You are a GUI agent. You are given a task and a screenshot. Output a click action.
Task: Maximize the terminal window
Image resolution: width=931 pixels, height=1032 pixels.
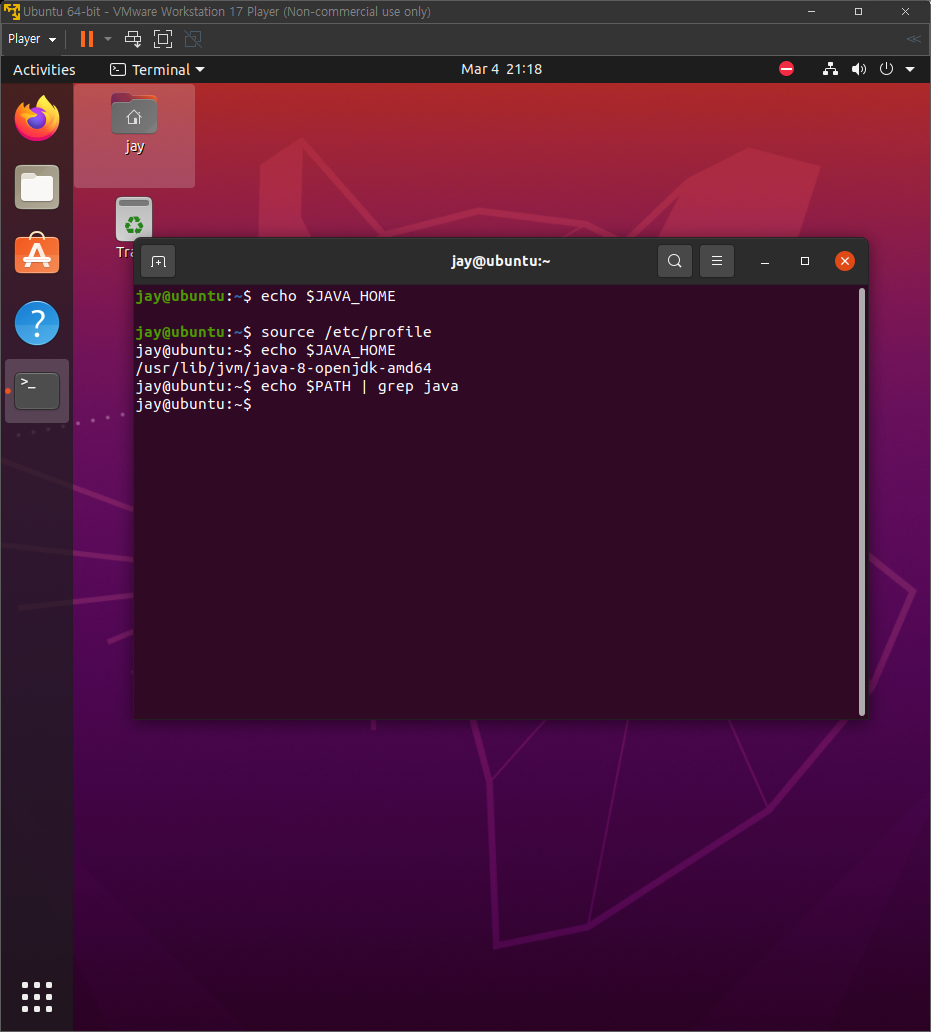pyautogui.click(x=805, y=261)
